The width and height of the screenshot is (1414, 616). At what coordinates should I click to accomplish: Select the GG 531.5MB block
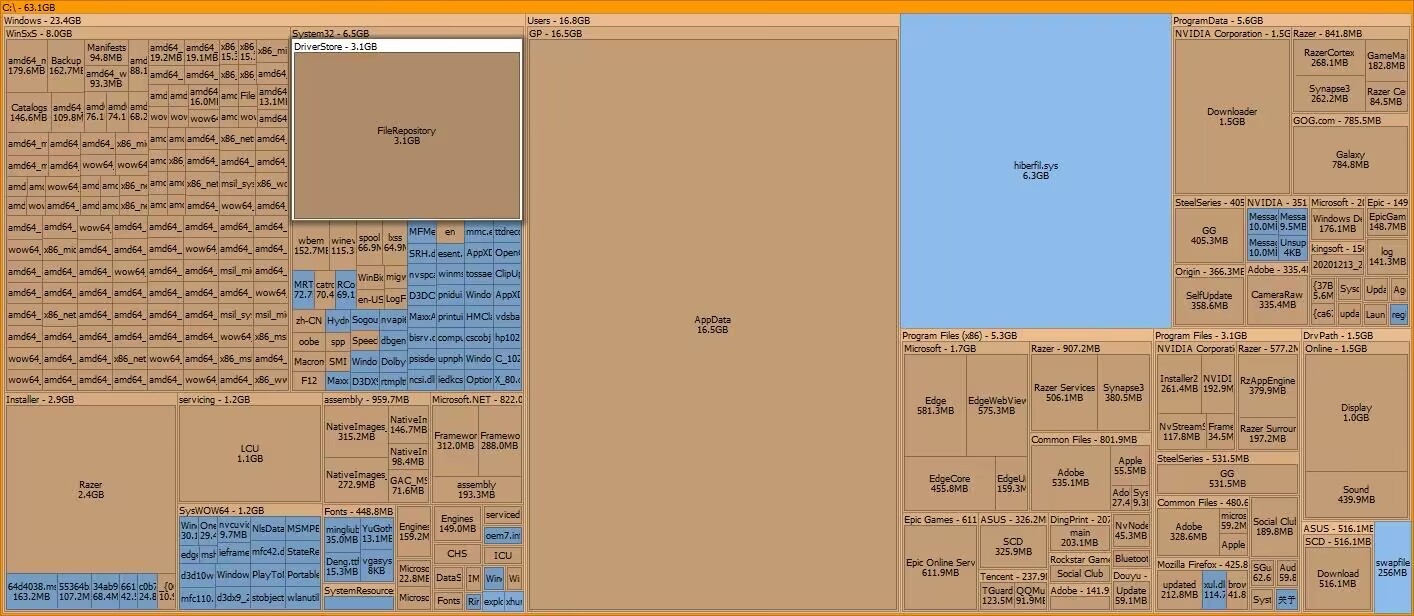[1227, 478]
